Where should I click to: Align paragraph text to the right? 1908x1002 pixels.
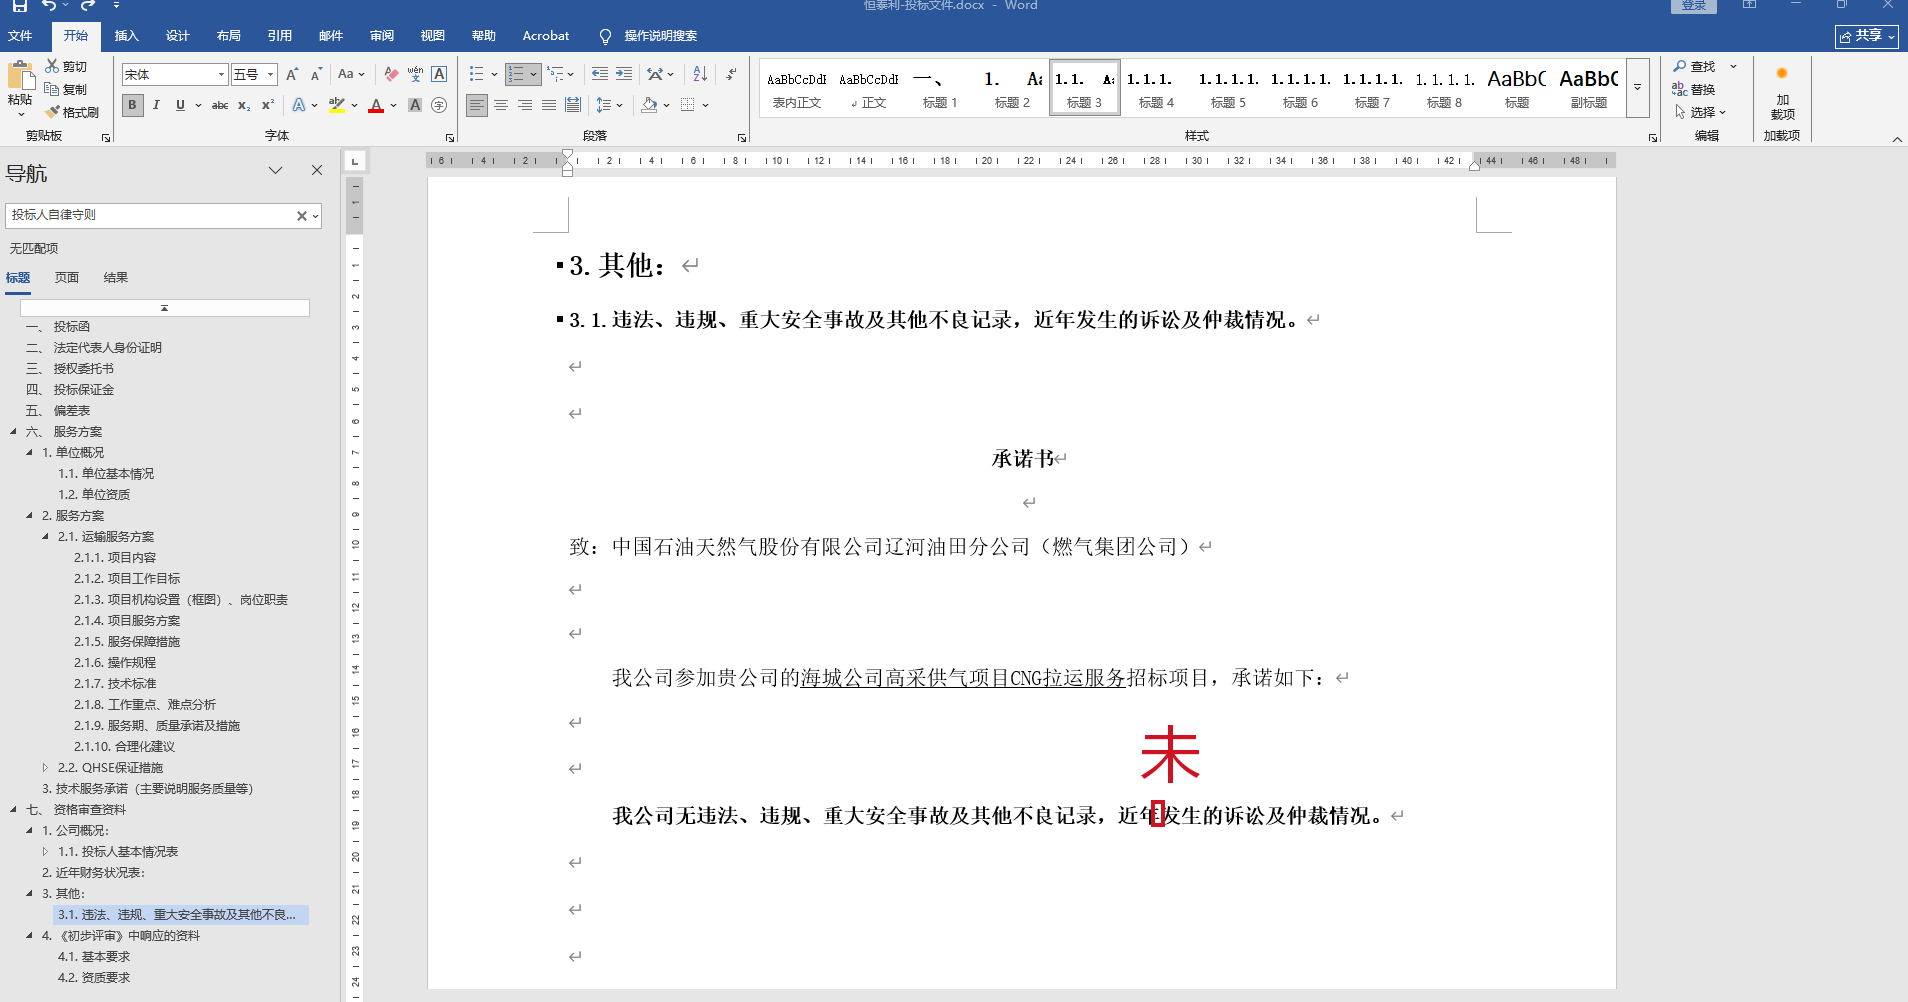click(525, 105)
